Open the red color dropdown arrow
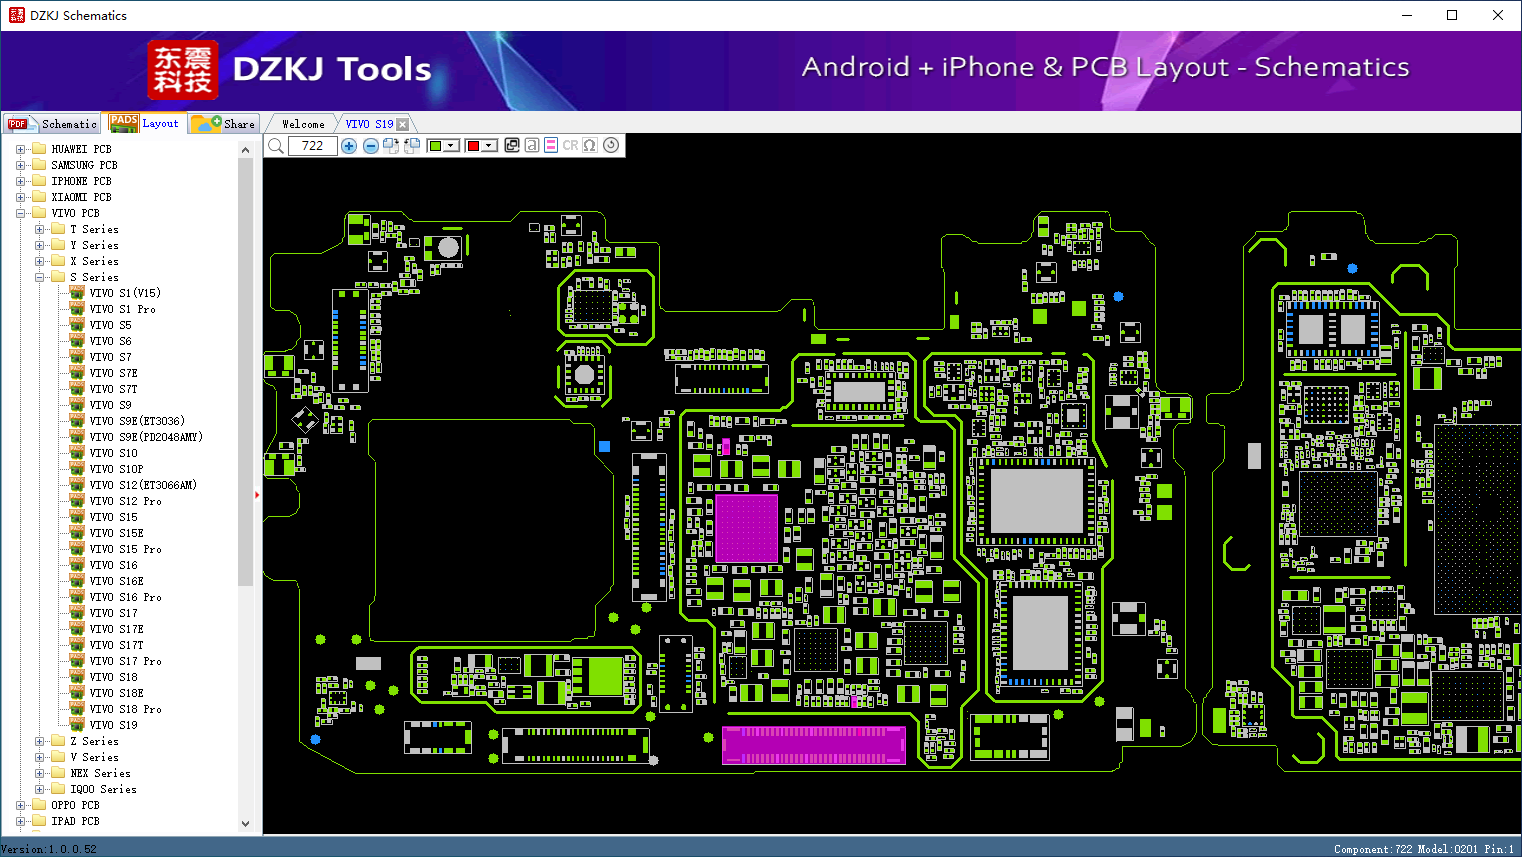Screen dimensions: 1522x857 pyautogui.click(x=489, y=146)
